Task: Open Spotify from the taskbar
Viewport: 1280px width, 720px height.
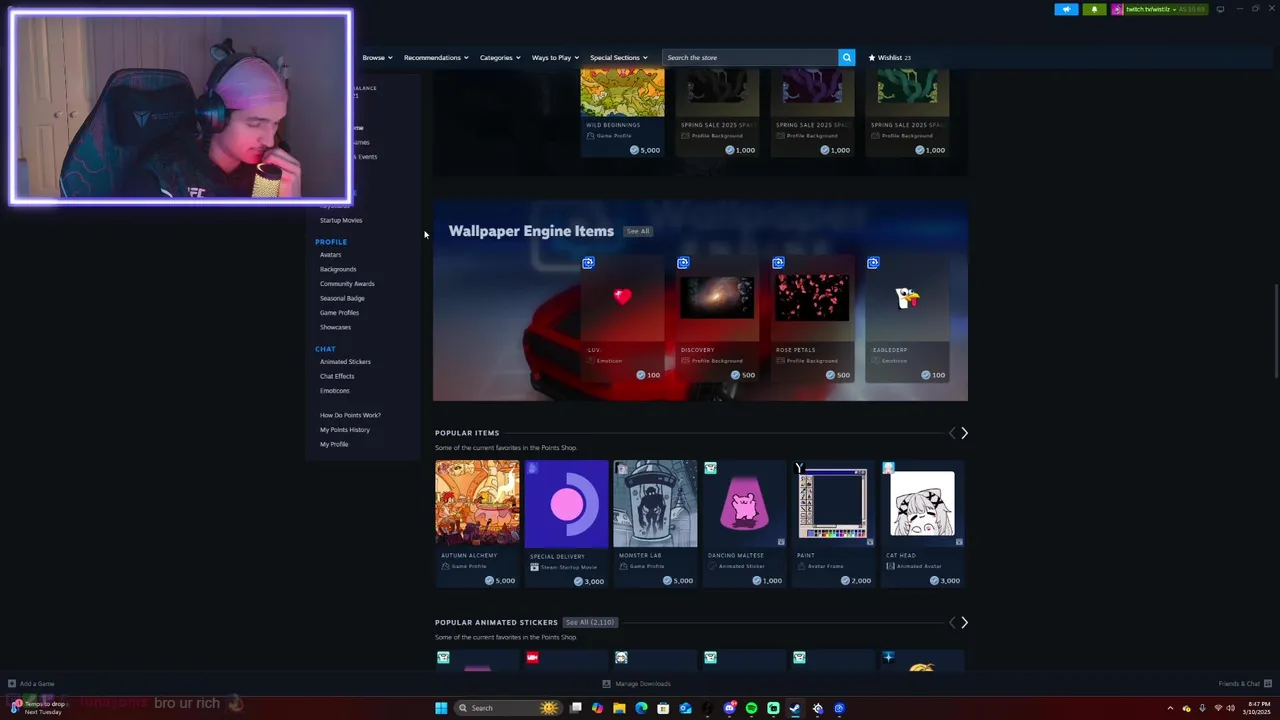Action: click(751, 708)
